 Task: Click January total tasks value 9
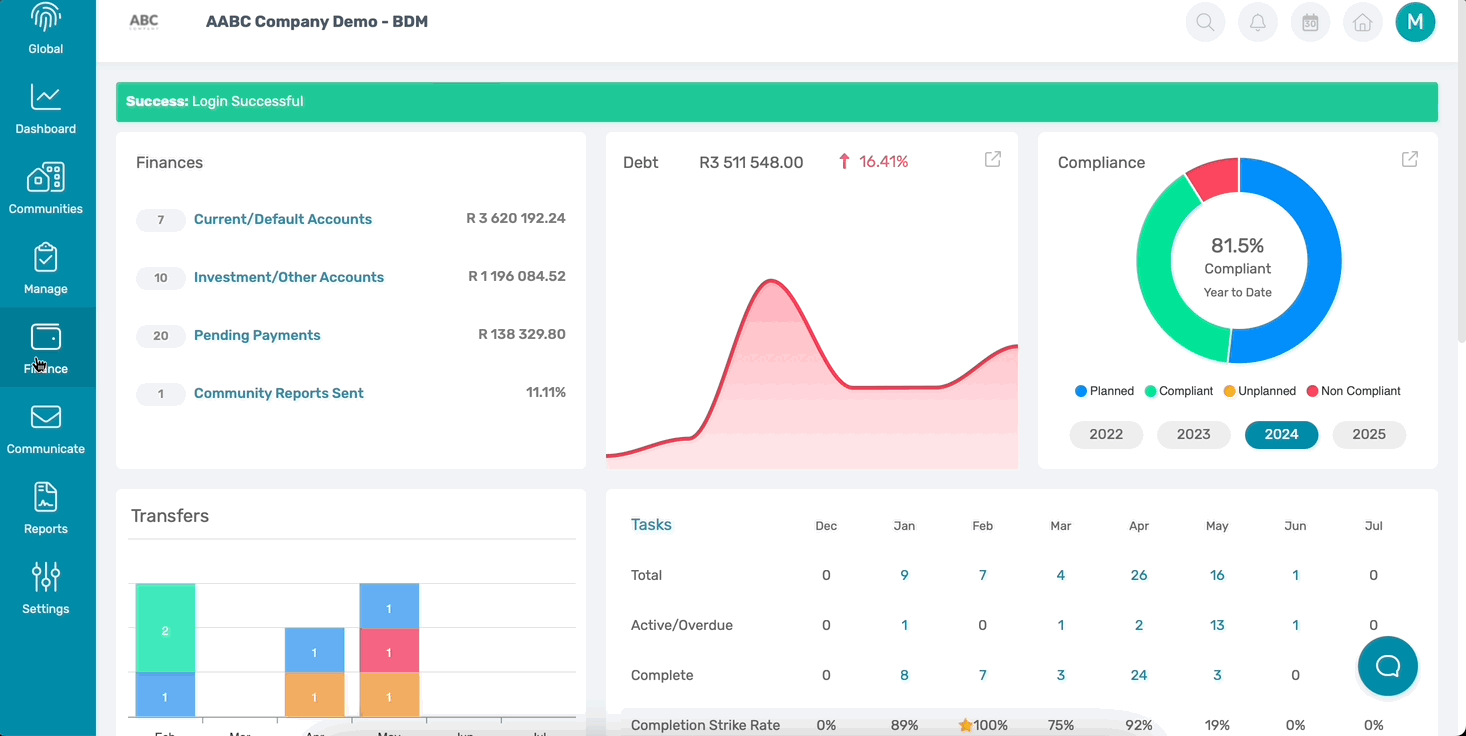(904, 575)
